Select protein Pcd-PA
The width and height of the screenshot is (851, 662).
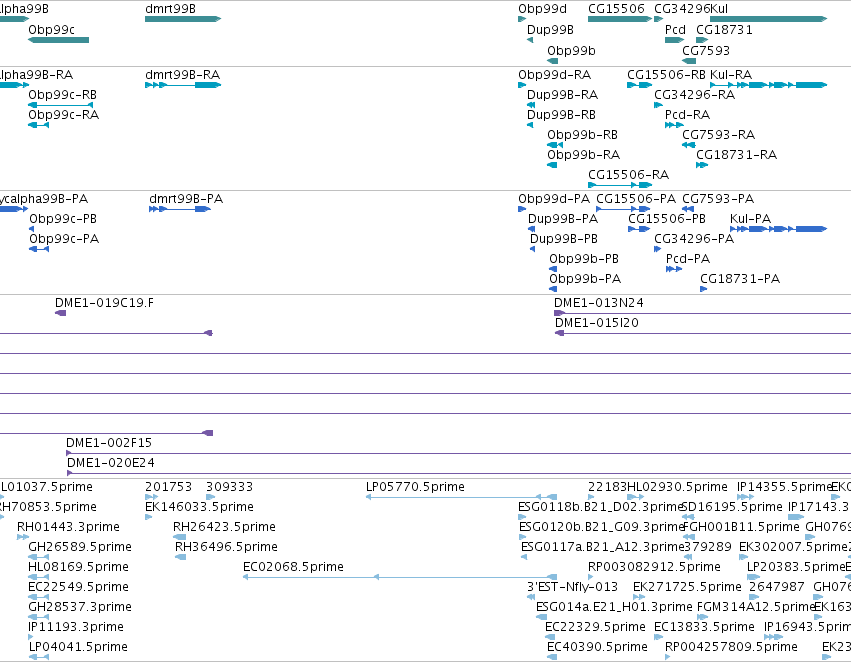coord(688,259)
